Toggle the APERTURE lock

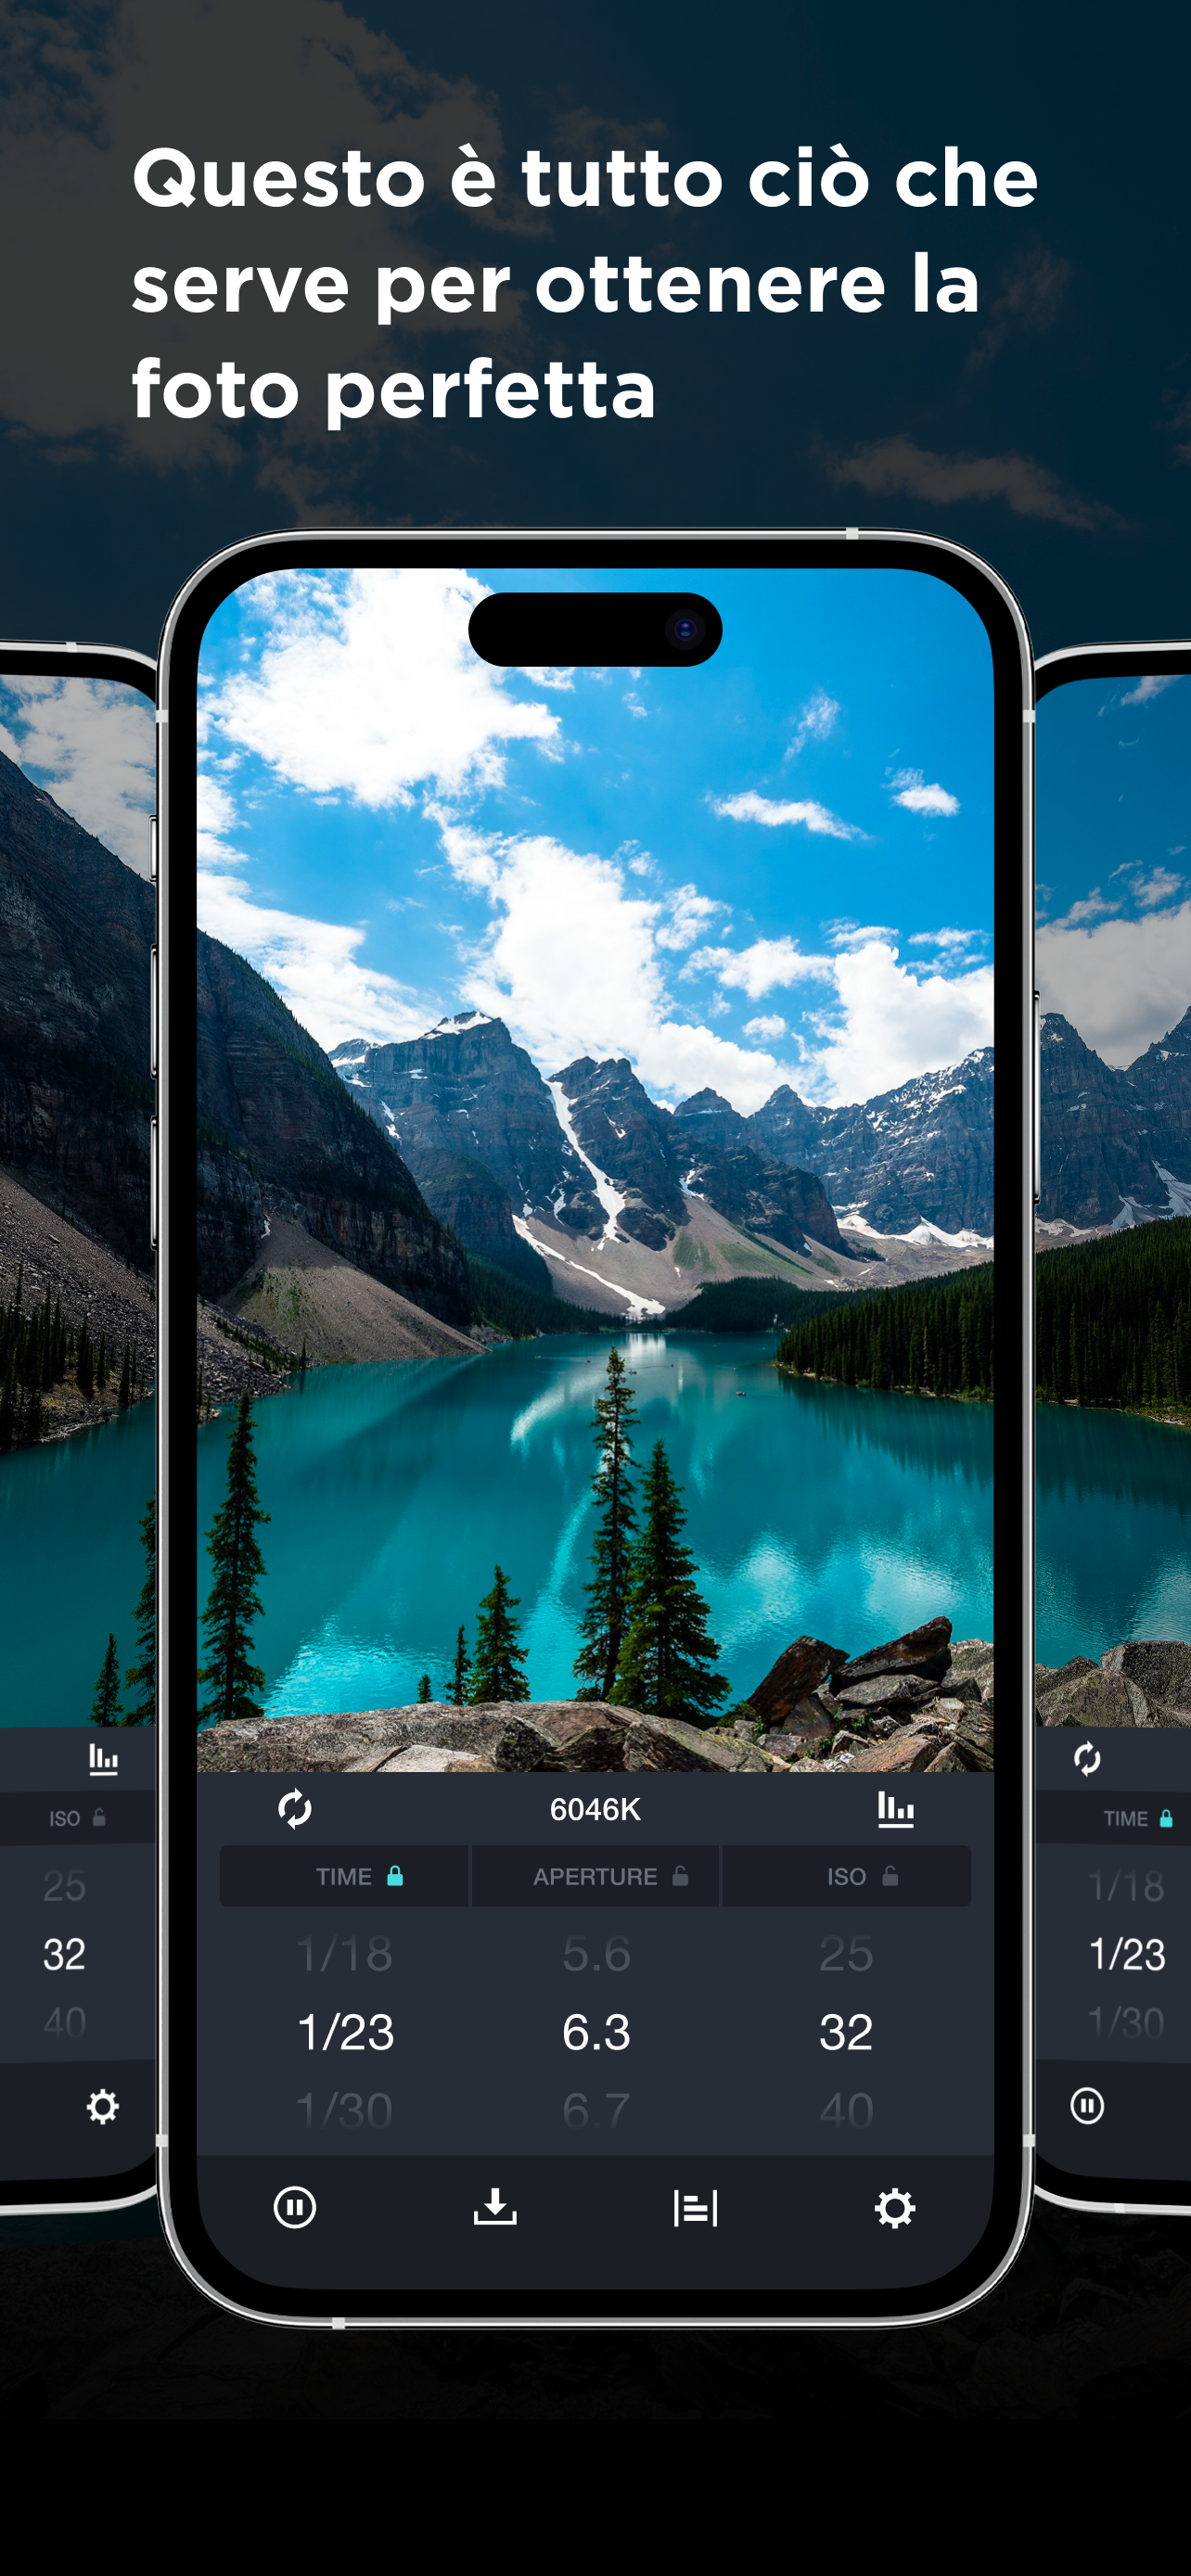click(x=680, y=1876)
